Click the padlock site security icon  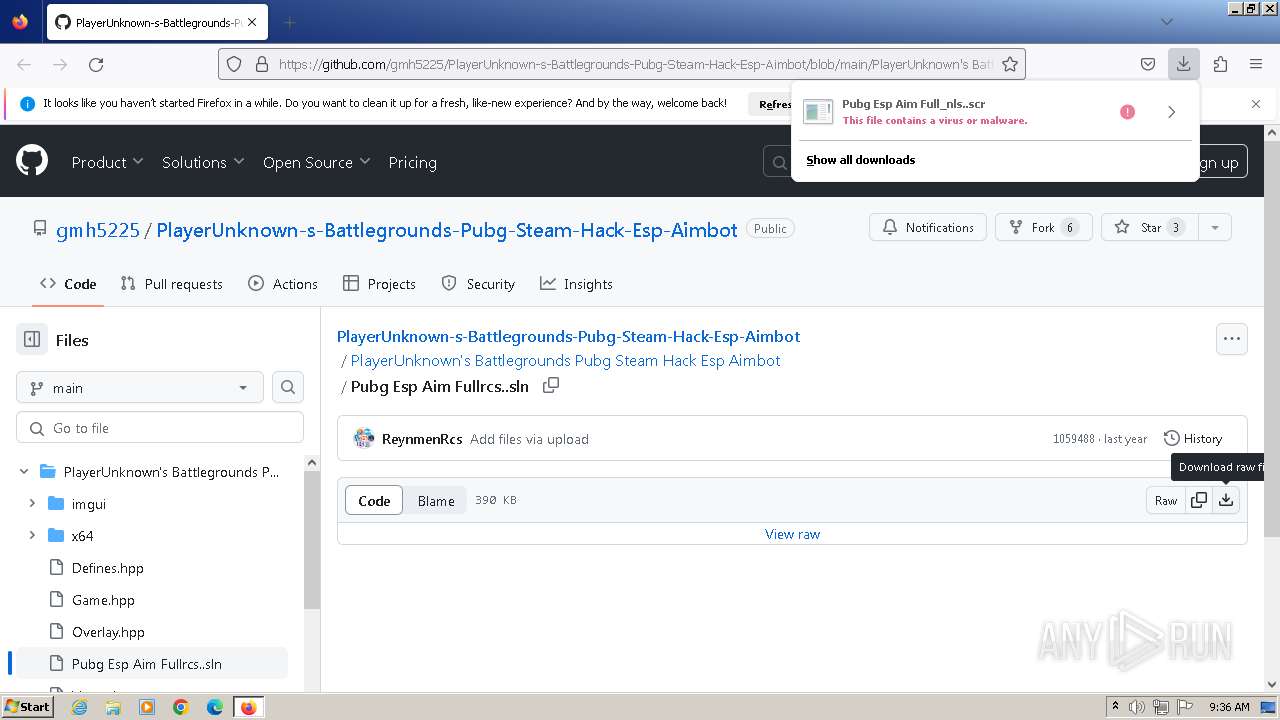pos(262,64)
